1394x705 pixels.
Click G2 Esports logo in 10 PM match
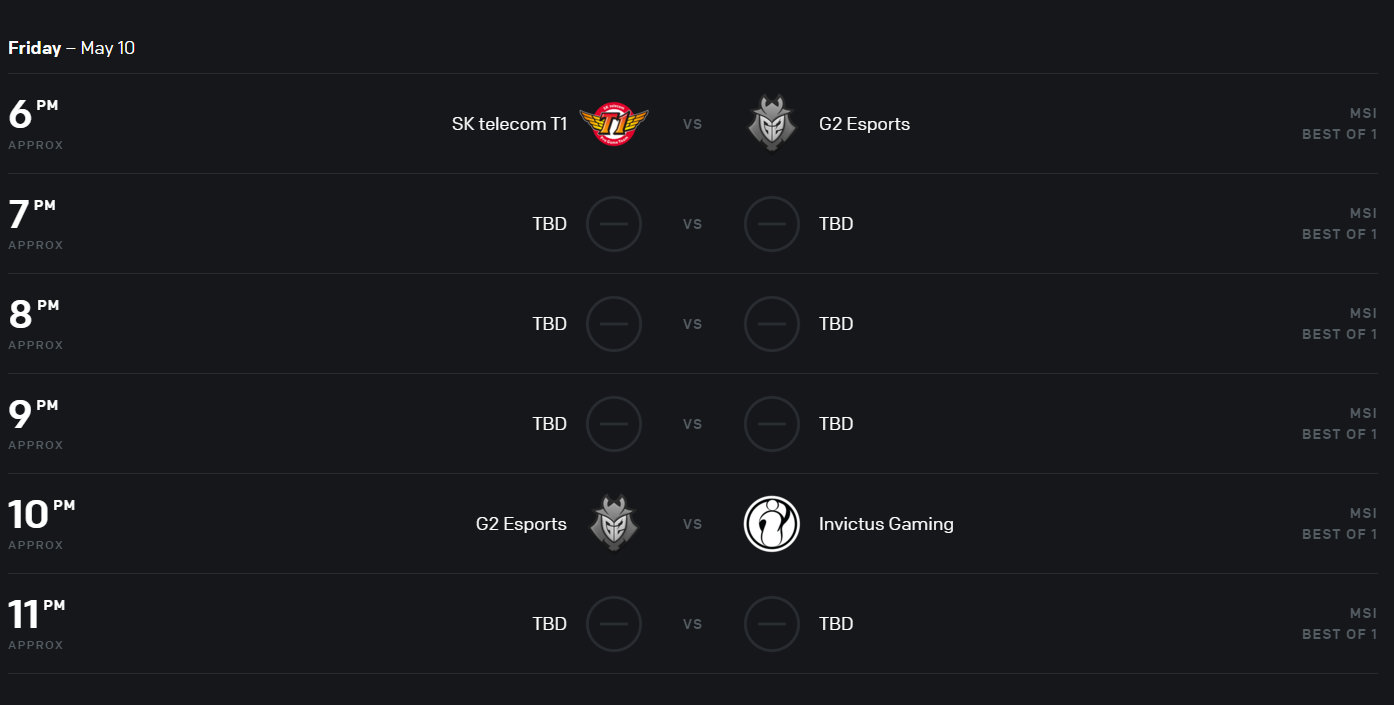point(614,524)
